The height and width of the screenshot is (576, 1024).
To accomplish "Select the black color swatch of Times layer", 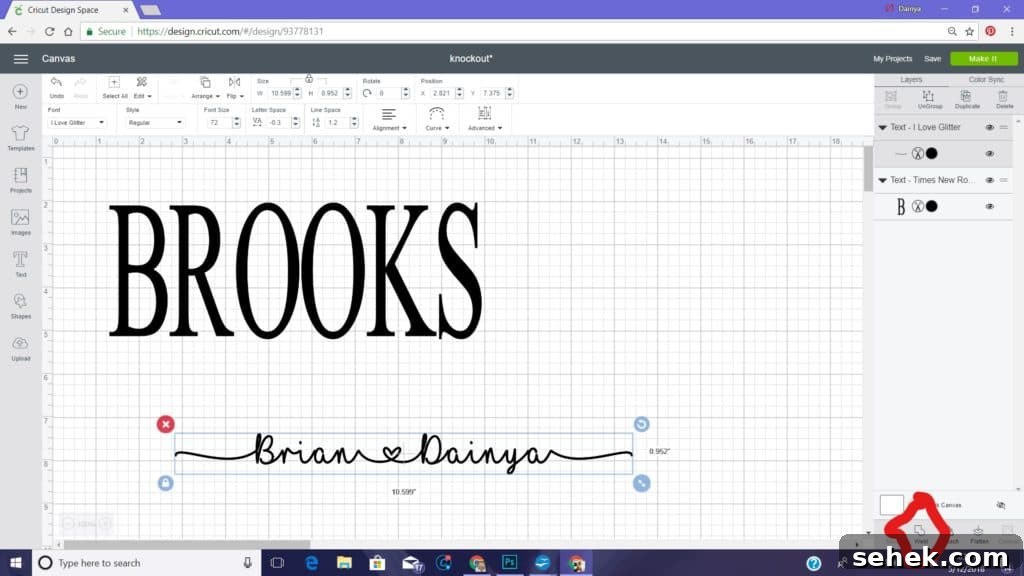I will 932,206.
